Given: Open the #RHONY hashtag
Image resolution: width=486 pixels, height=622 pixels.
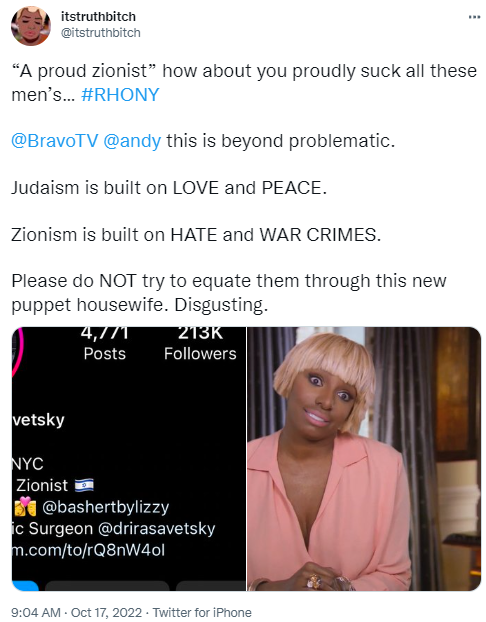Looking at the screenshot, I should tap(120, 95).
